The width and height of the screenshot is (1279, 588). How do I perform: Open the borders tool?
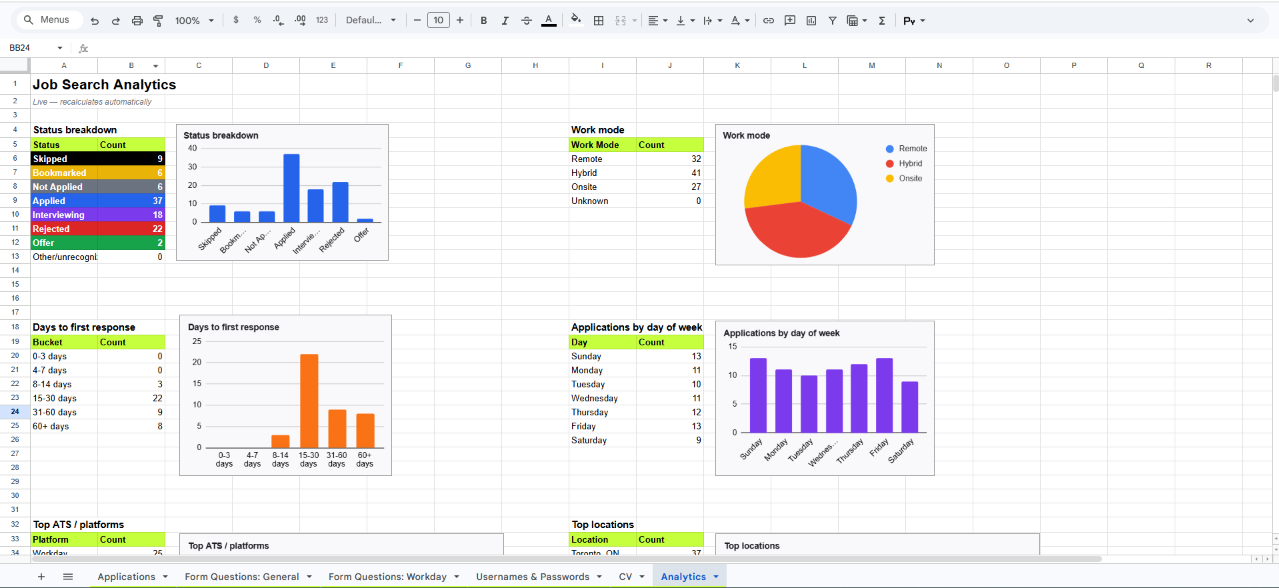598,20
